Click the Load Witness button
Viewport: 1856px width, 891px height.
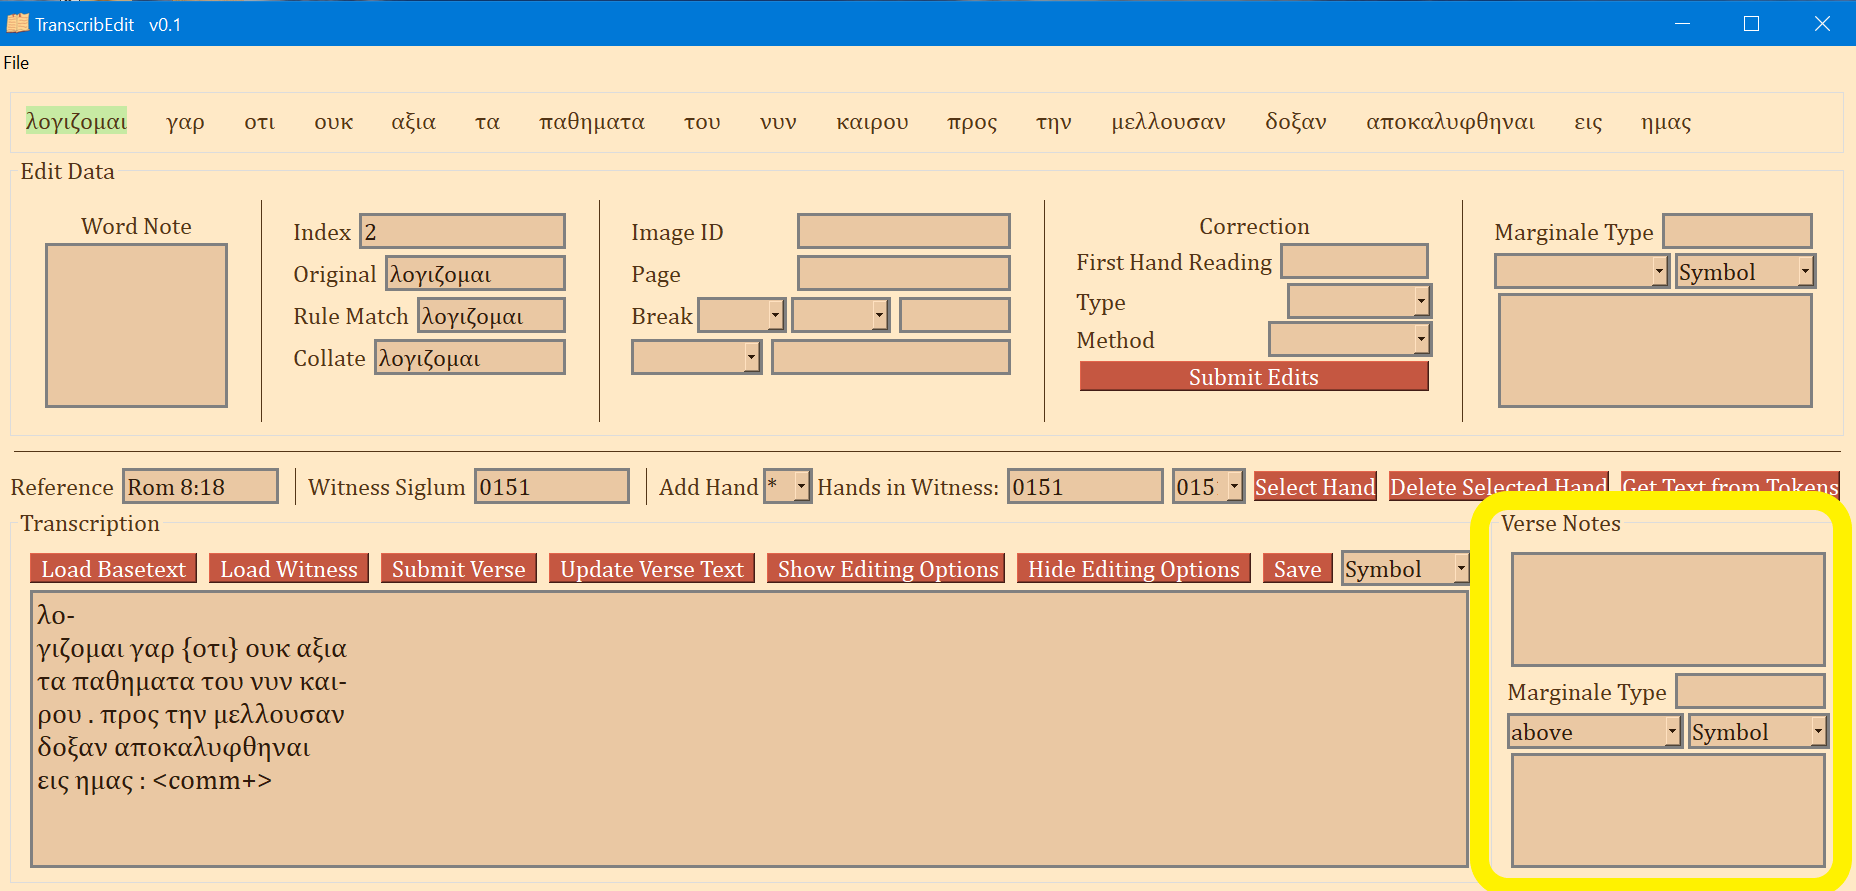tap(288, 568)
